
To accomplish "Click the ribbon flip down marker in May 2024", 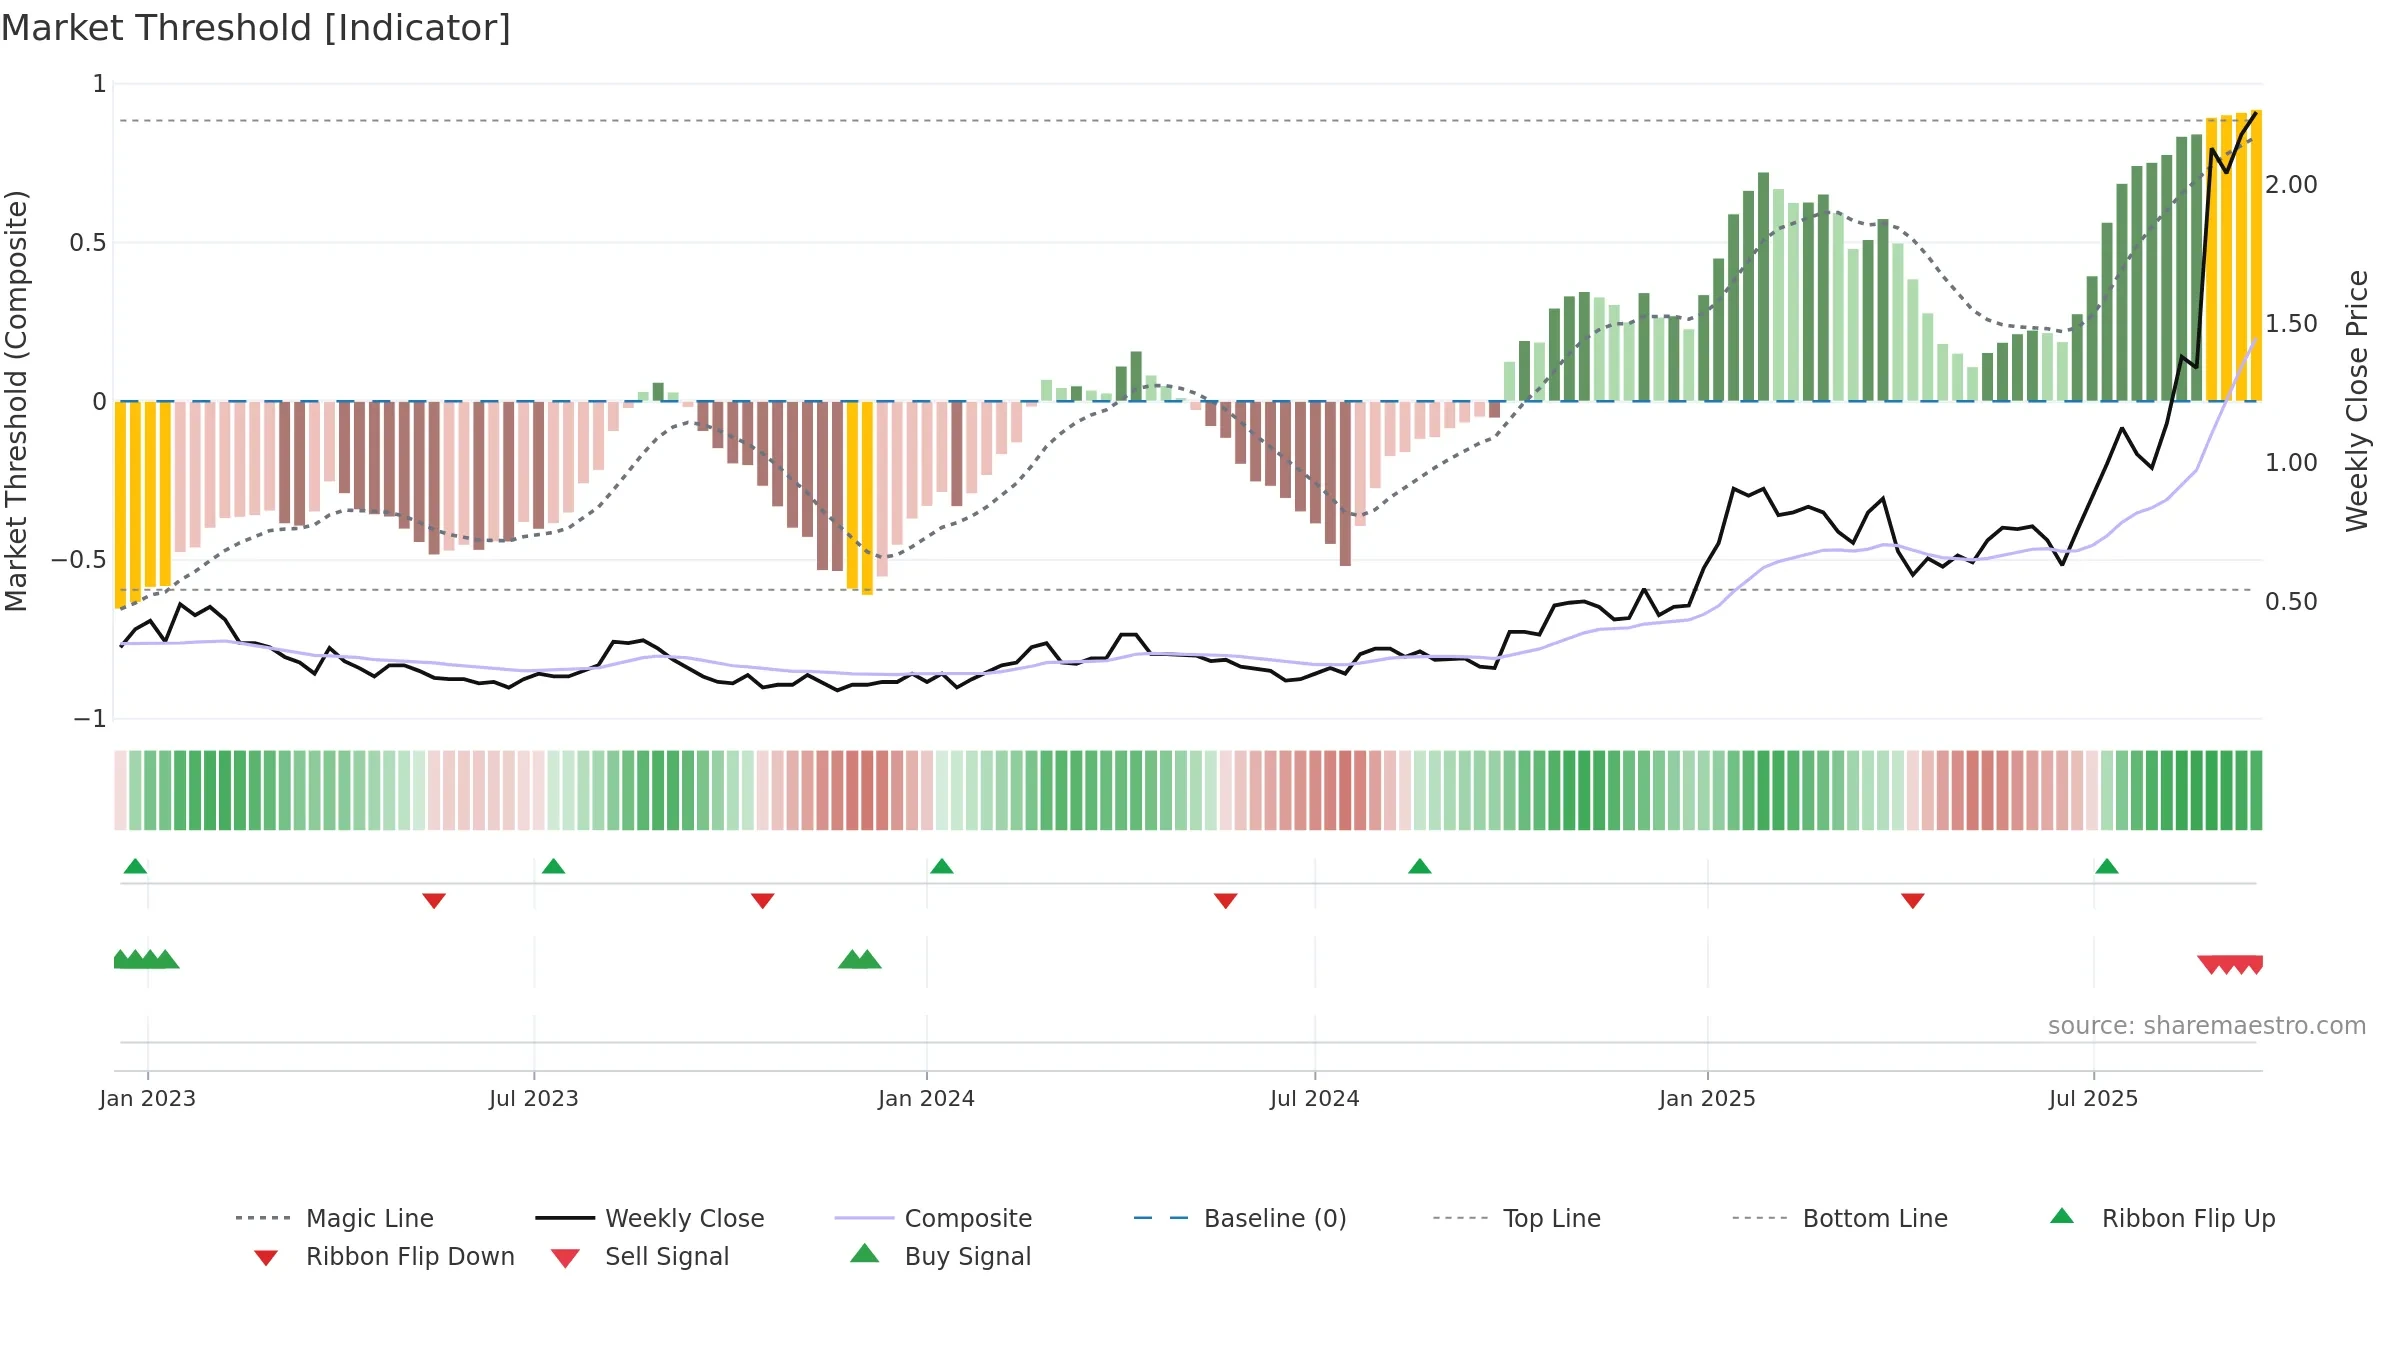I will [1225, 901].
